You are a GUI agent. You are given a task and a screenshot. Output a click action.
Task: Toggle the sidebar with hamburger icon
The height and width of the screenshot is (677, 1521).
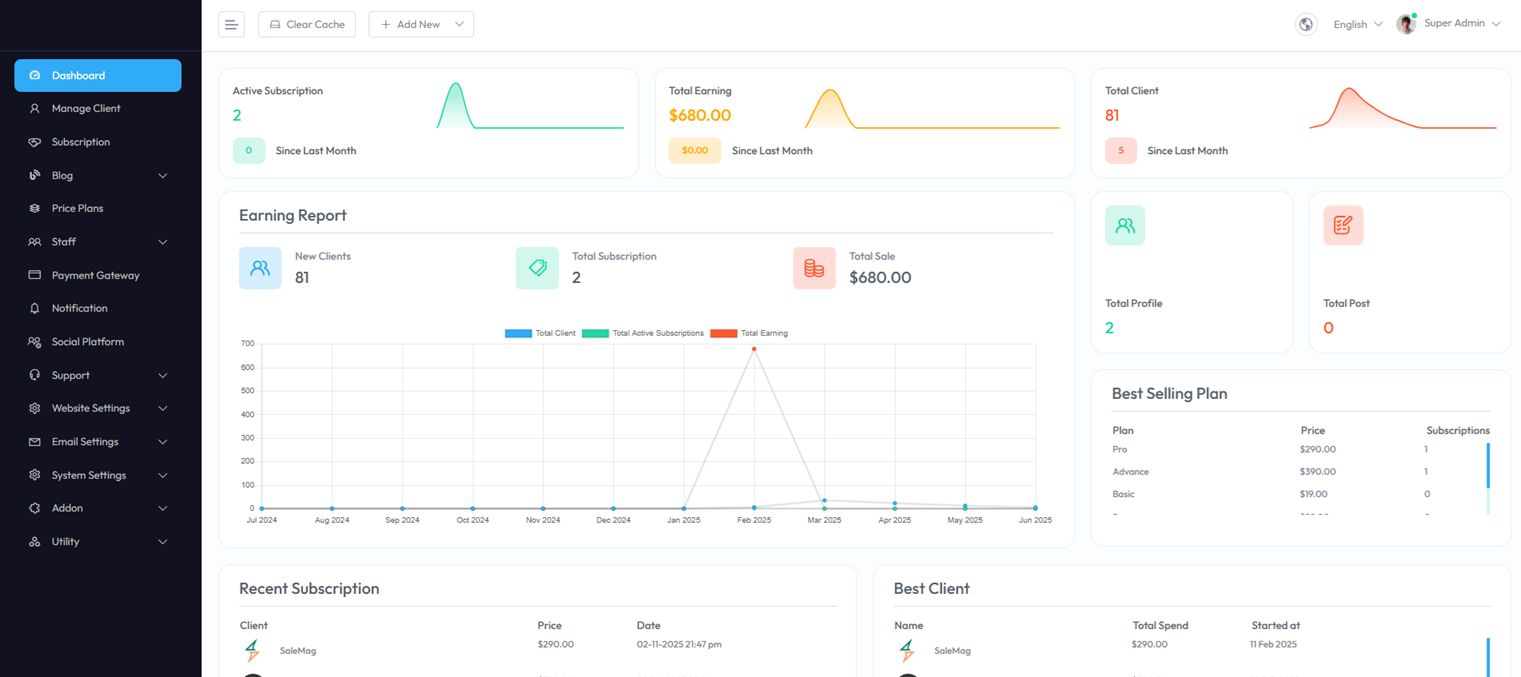pyautogui.click(x=231, y=24)
